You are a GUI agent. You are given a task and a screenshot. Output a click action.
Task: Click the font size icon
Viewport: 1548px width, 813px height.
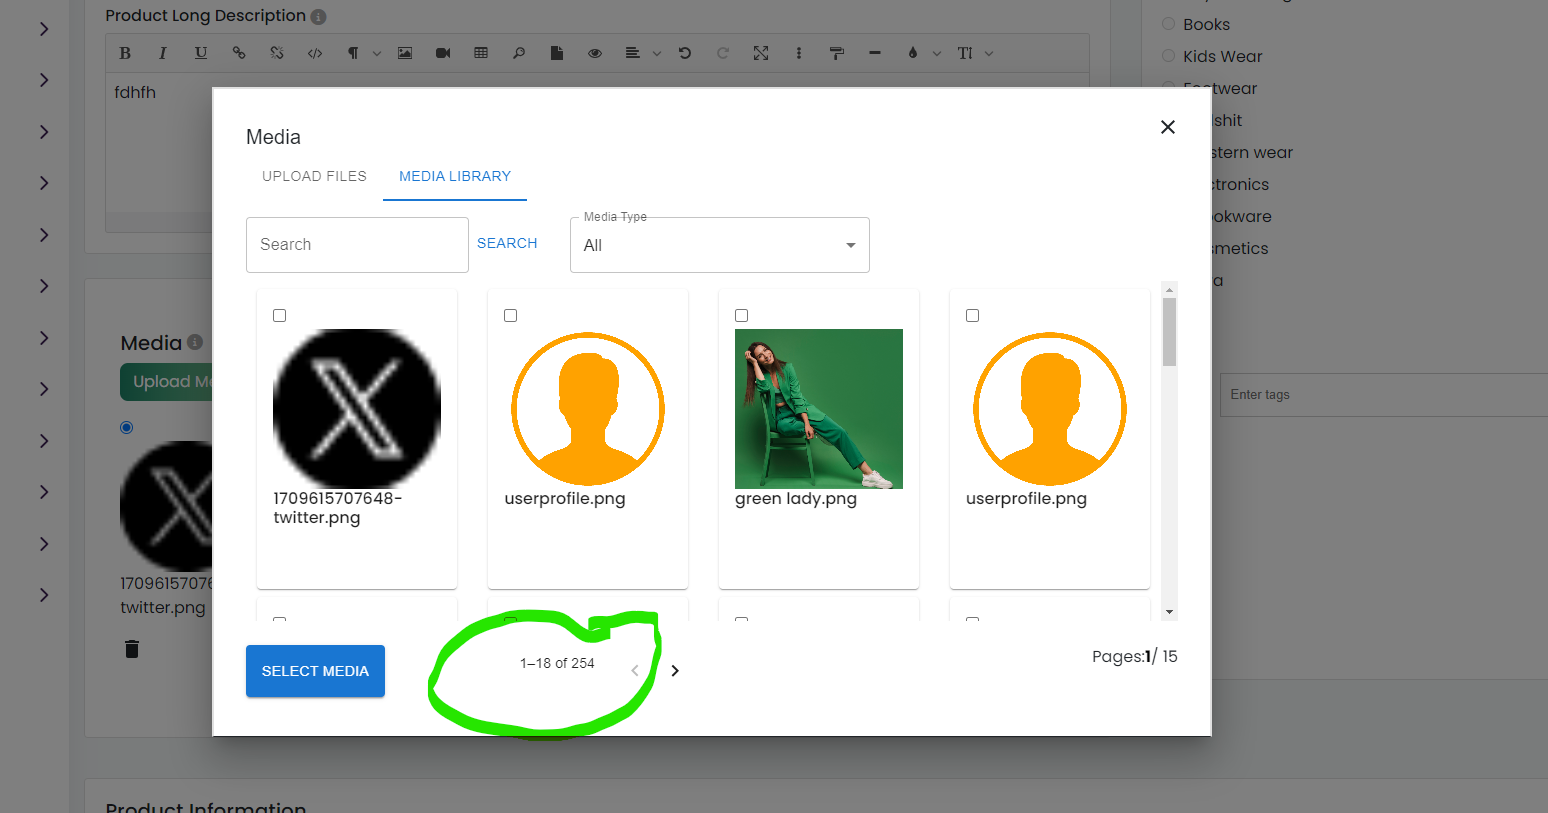[965, 53]
